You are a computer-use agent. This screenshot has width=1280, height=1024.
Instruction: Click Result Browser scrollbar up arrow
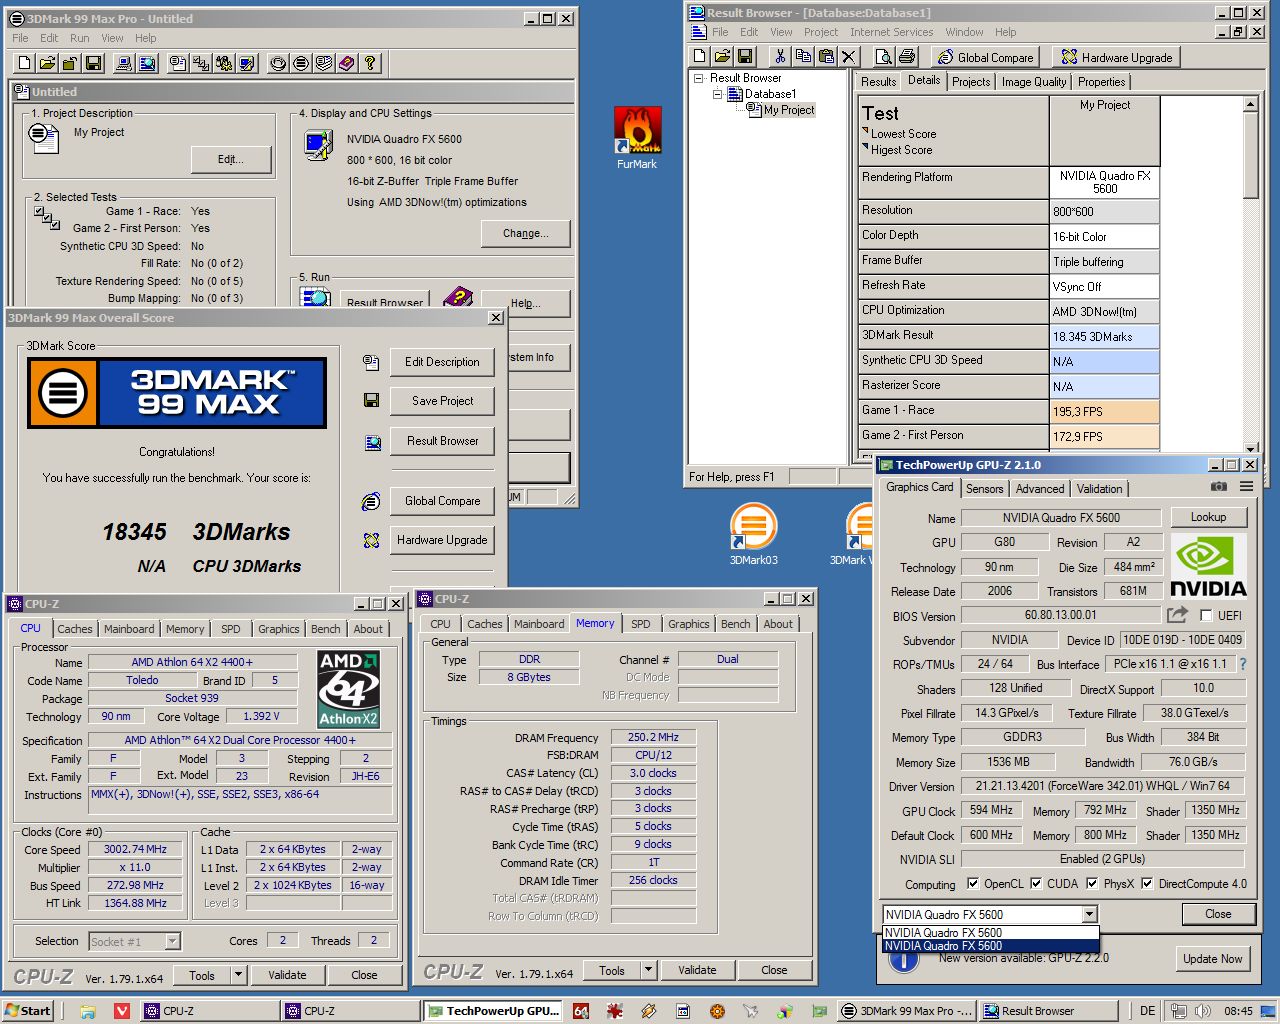pos(1251,104)
